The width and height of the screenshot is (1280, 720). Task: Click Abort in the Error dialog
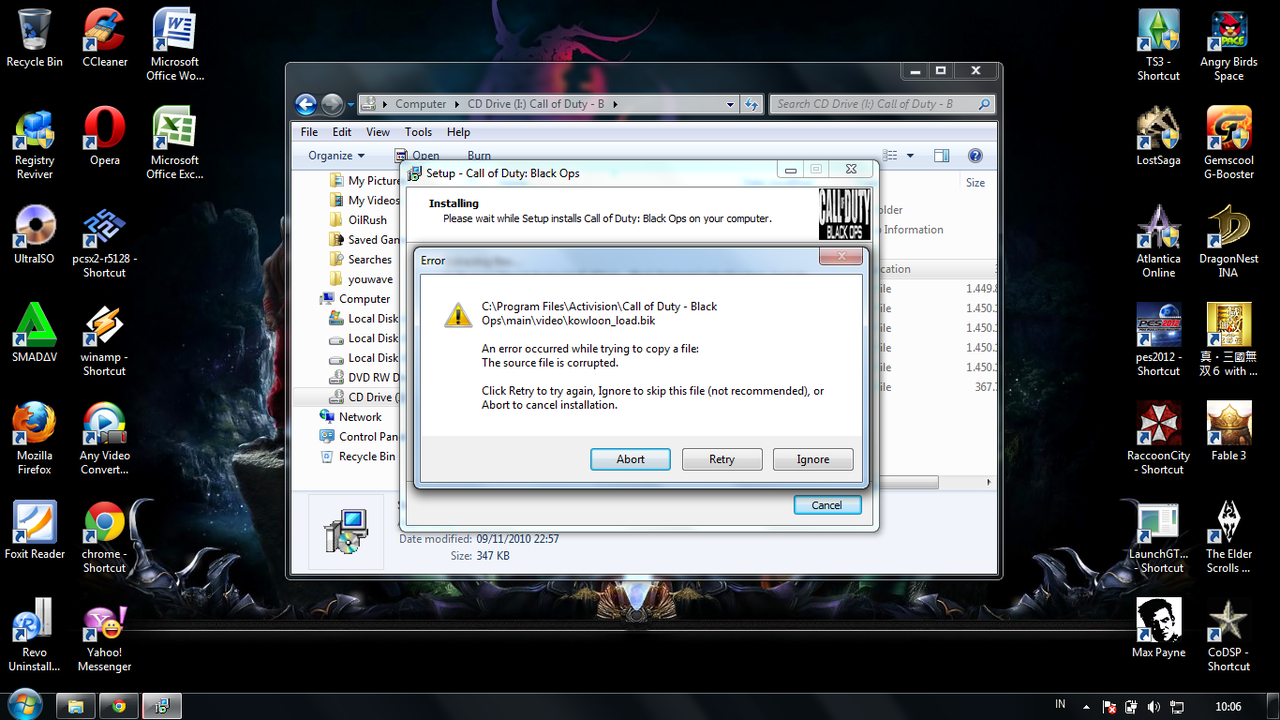(x=630, y=459)
